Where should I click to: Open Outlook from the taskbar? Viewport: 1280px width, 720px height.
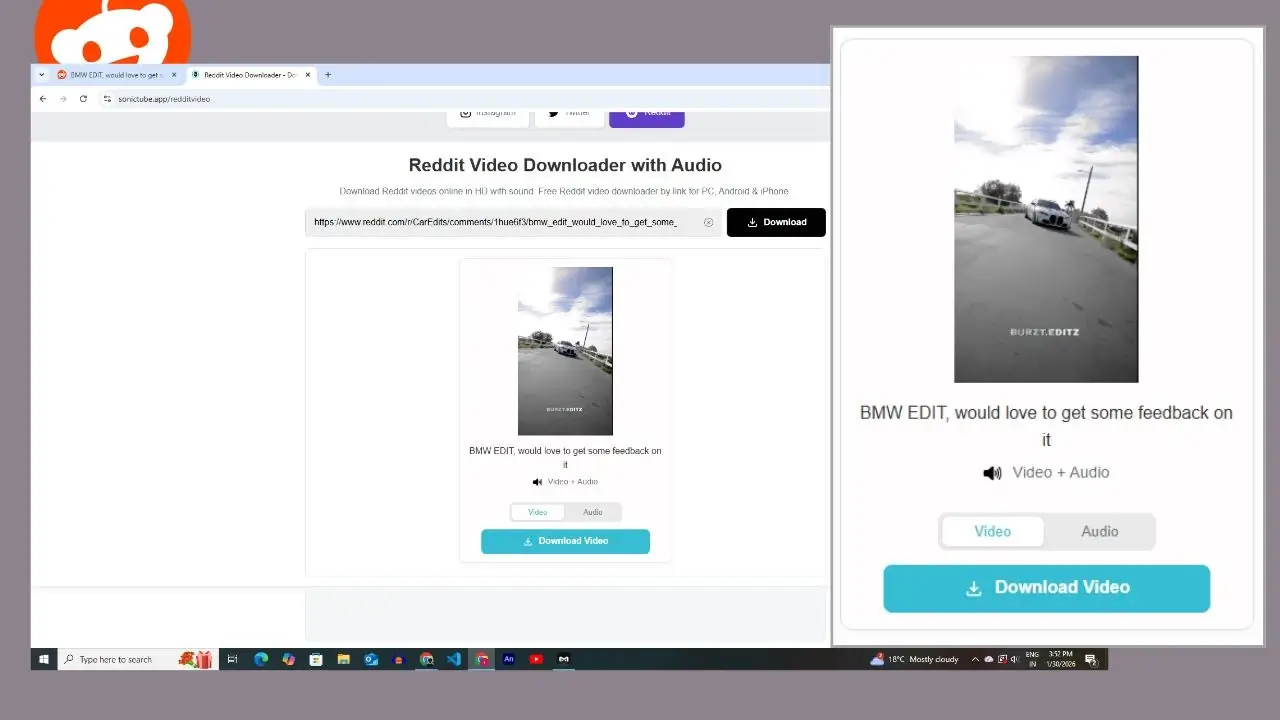[x=371, y=659]
